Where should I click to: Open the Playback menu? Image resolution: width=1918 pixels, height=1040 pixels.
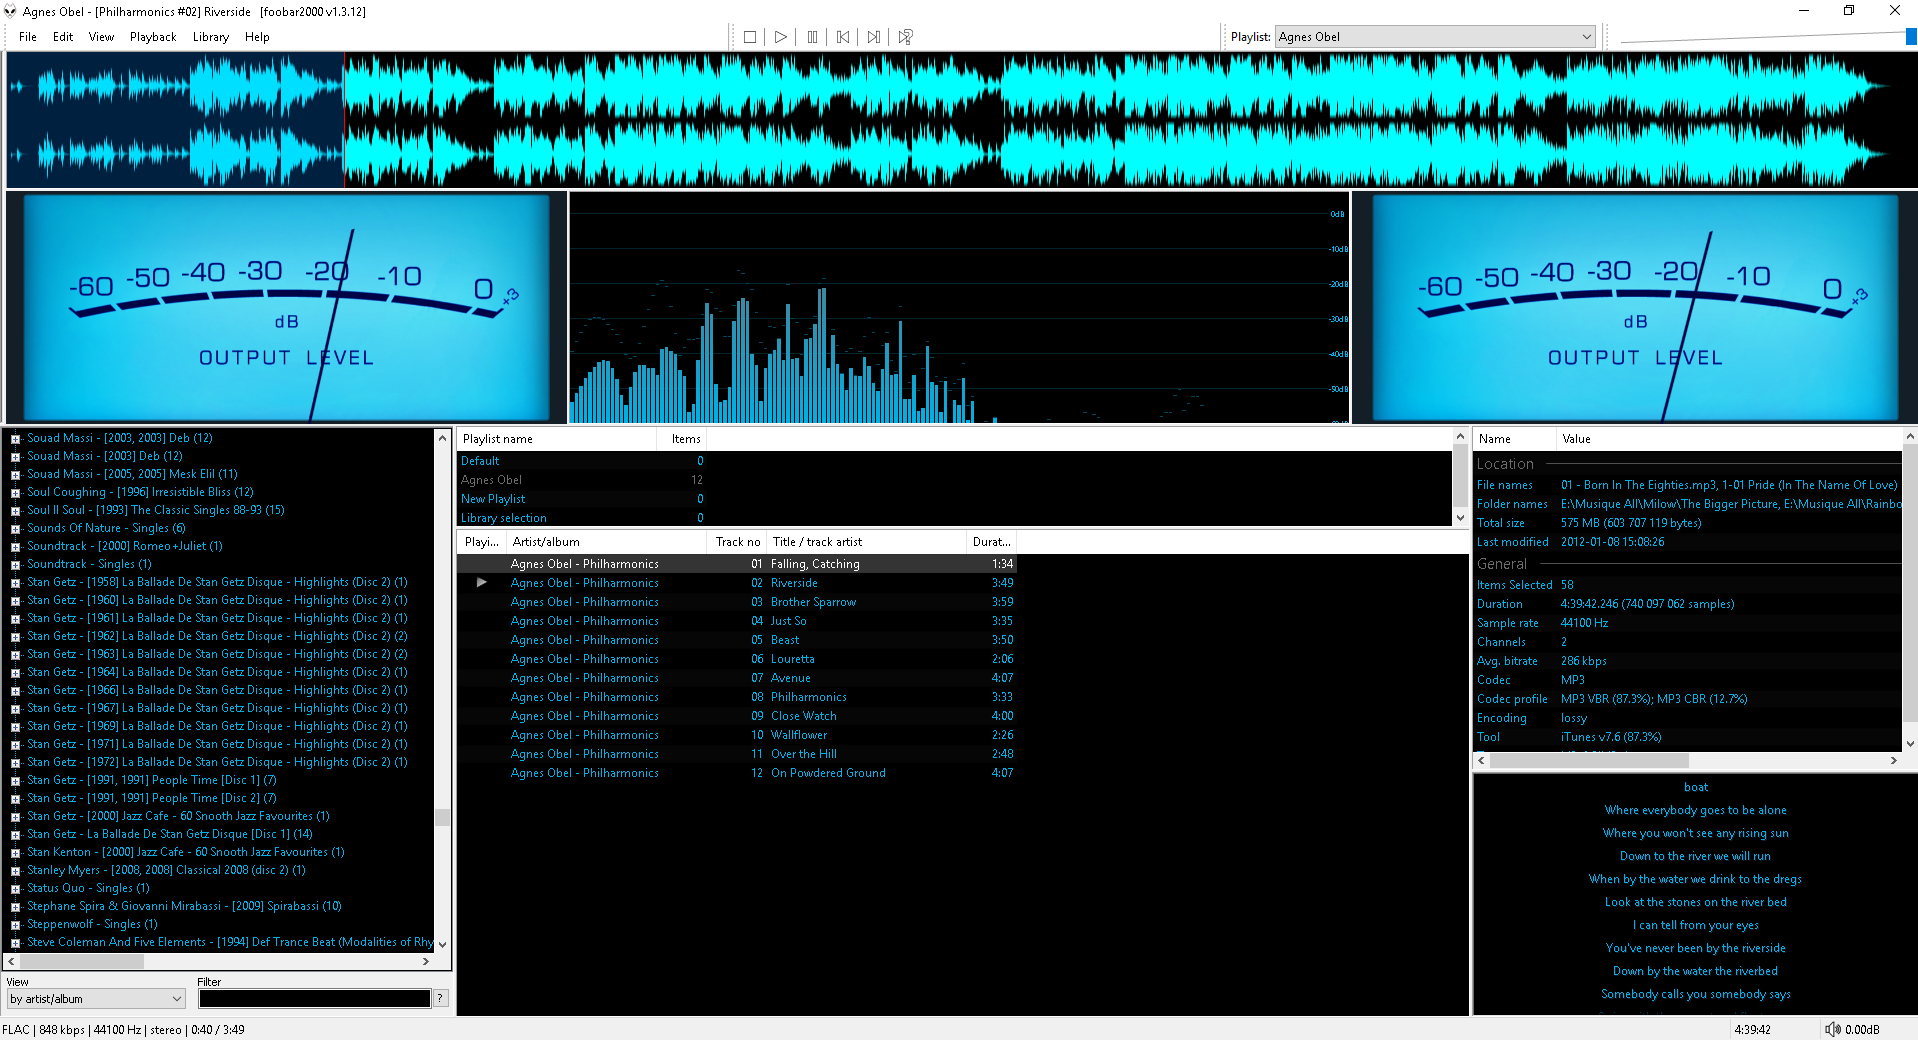pos(153,37)
